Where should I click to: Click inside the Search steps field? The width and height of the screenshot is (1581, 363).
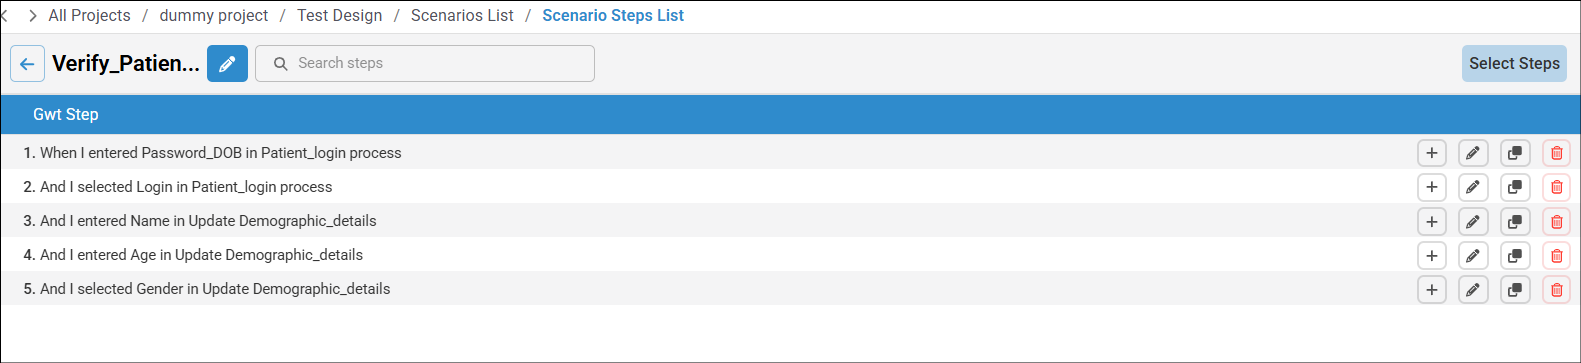click(425, 63)
